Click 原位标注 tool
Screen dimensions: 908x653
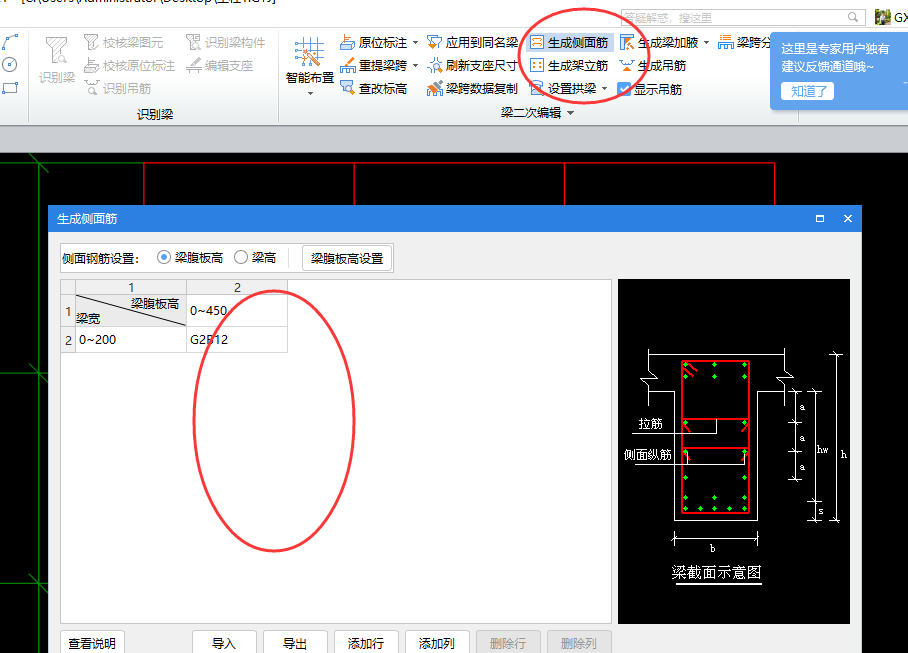(374, 42)
